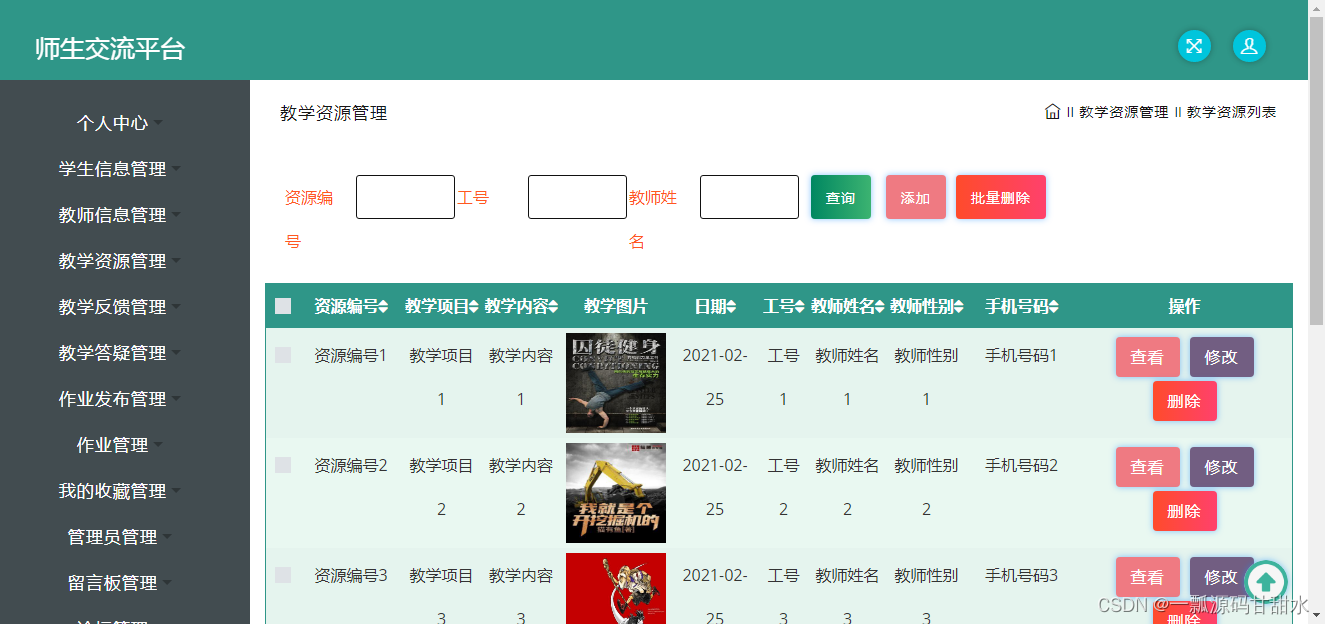Sort by 日期 column arrows
1325x624 pixels.
tap(732, 307)
